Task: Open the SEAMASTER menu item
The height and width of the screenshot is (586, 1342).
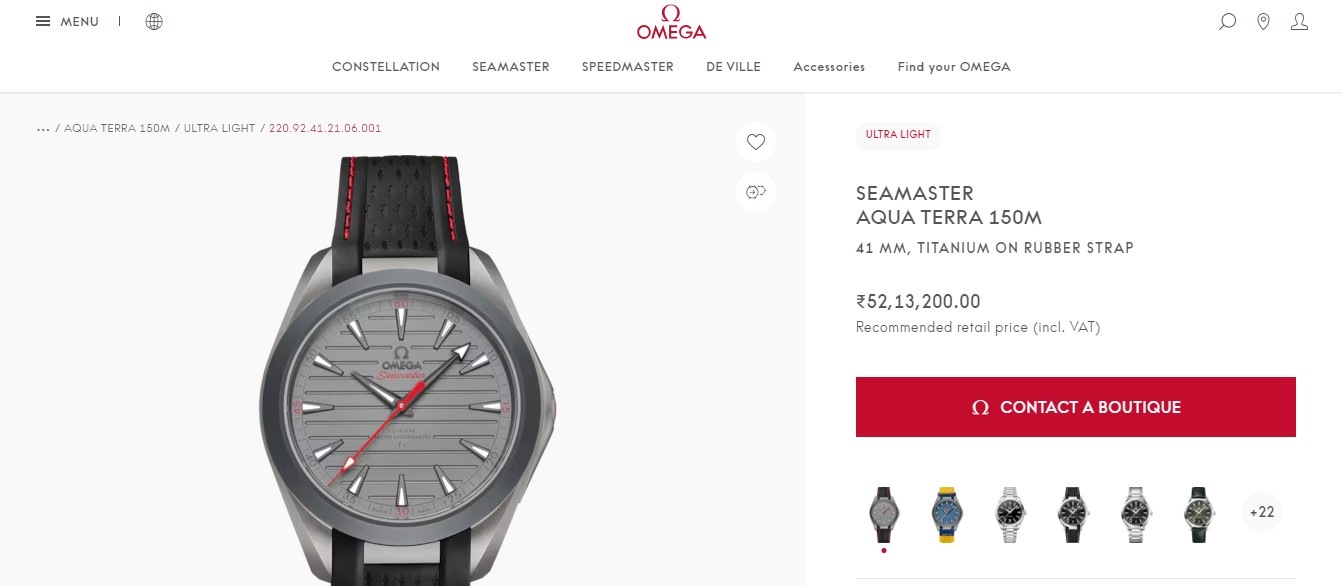Action: (511, 67)
